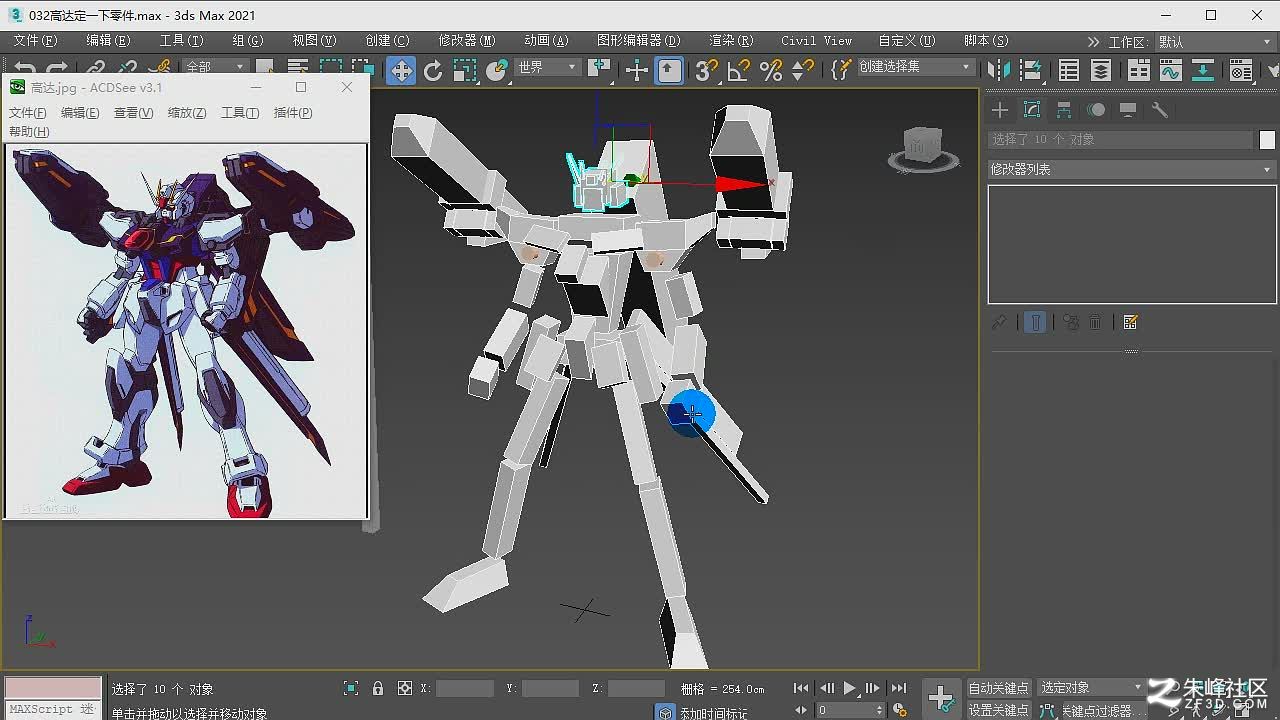Click the Pin Stack icon
This screenshot has height=720, width=1280.
pyautogui.click(x=999, y=322)
